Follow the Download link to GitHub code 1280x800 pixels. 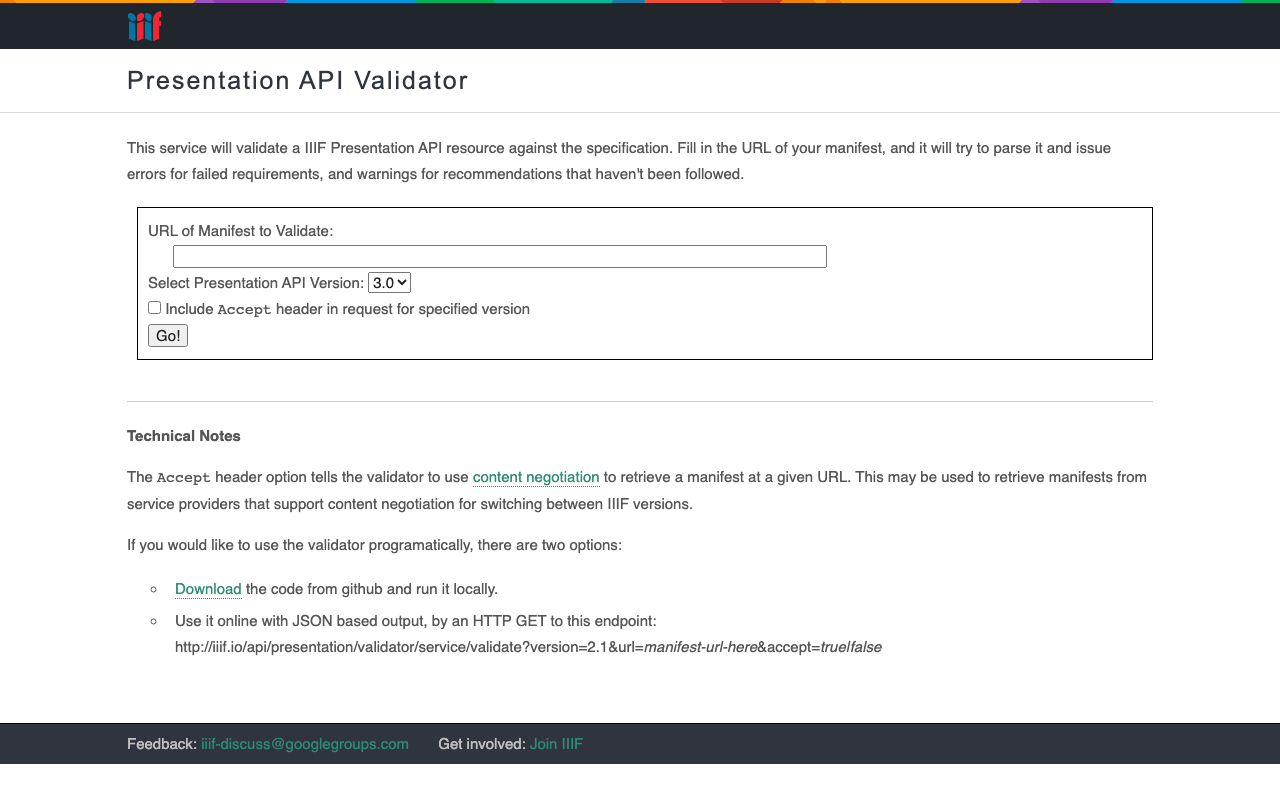pyautogui.click(x=208, y=589)
